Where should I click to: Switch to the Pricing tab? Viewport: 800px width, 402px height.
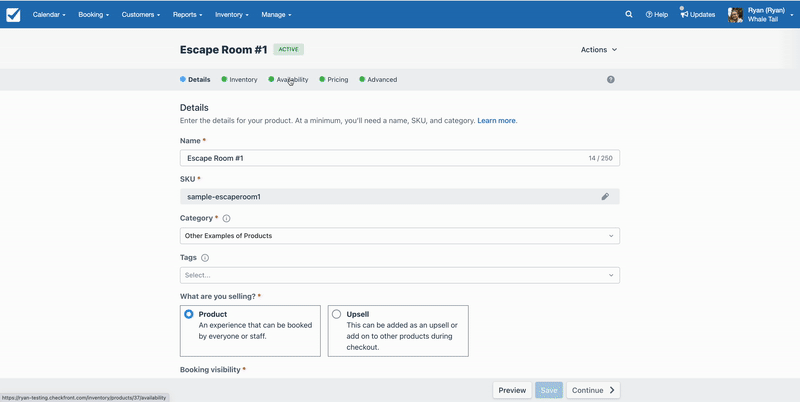point(334,80)
